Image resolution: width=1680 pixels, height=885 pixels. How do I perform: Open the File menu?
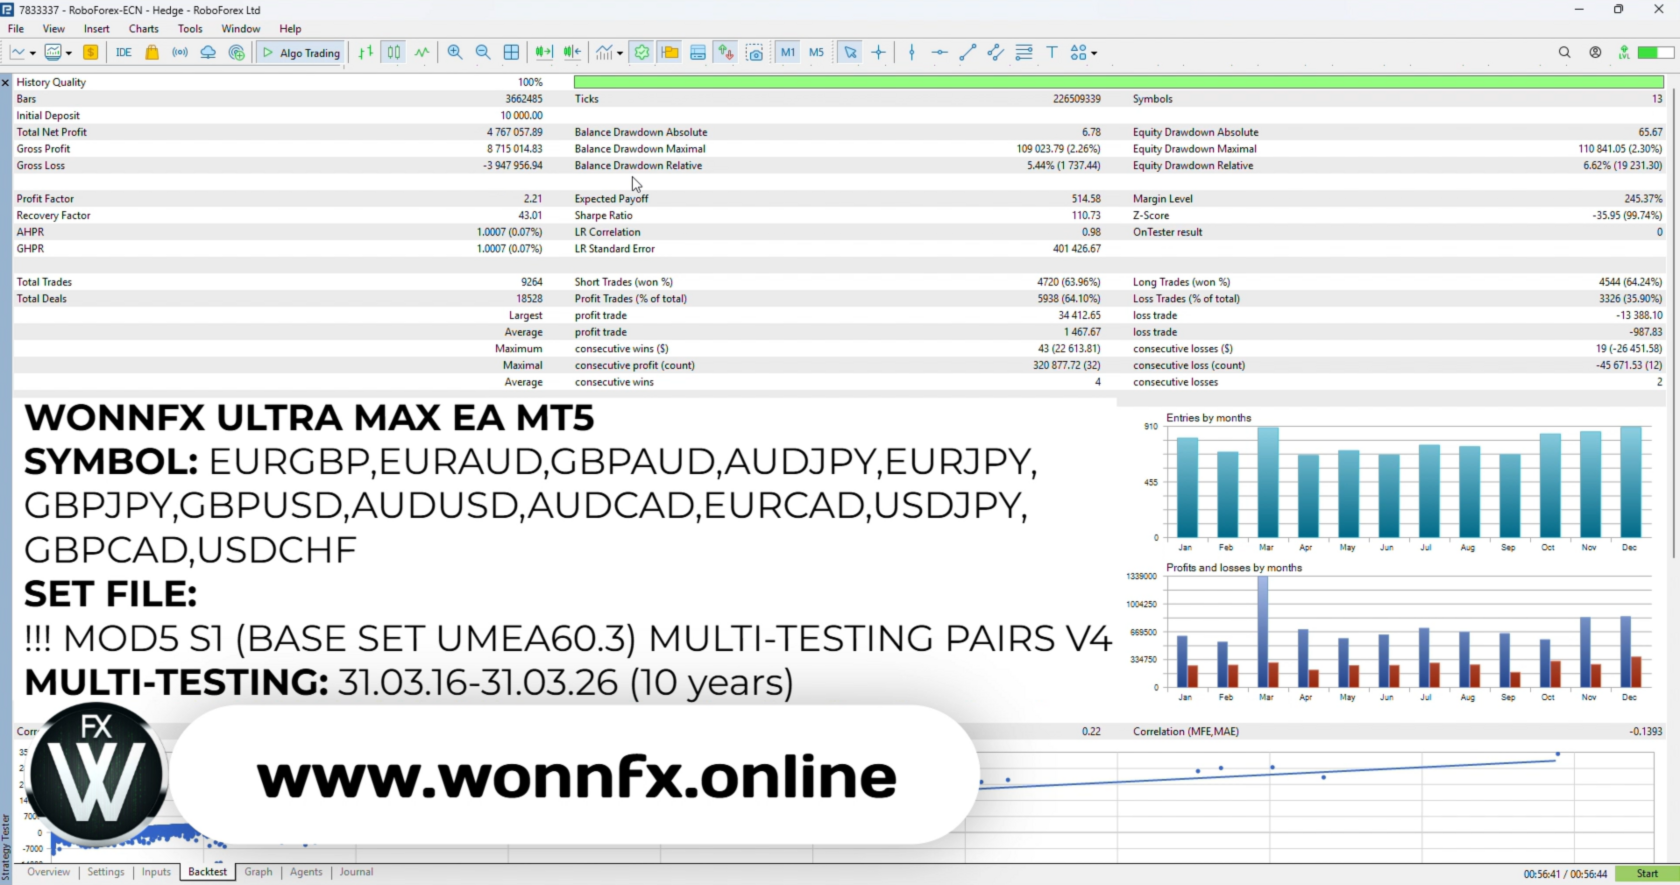(x=16, y=29)
